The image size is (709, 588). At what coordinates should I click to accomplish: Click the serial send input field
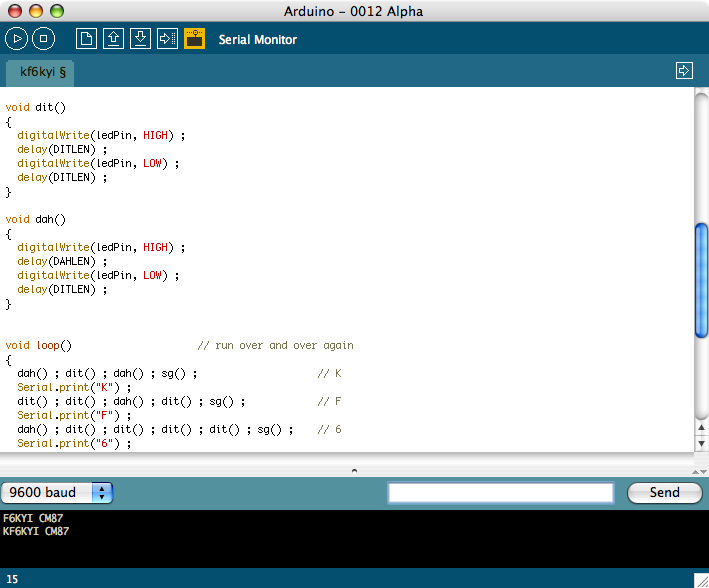point(501,493)
